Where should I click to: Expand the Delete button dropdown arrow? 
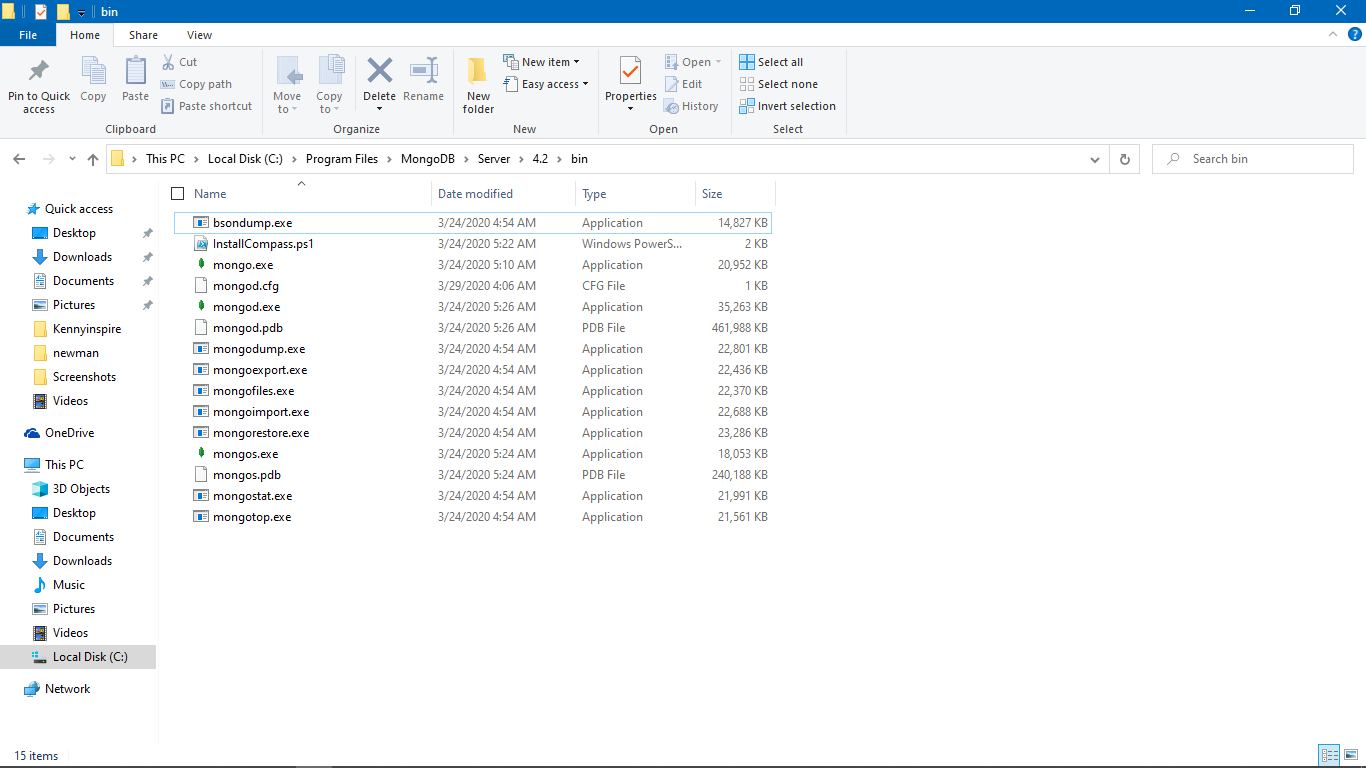point(379,109)
